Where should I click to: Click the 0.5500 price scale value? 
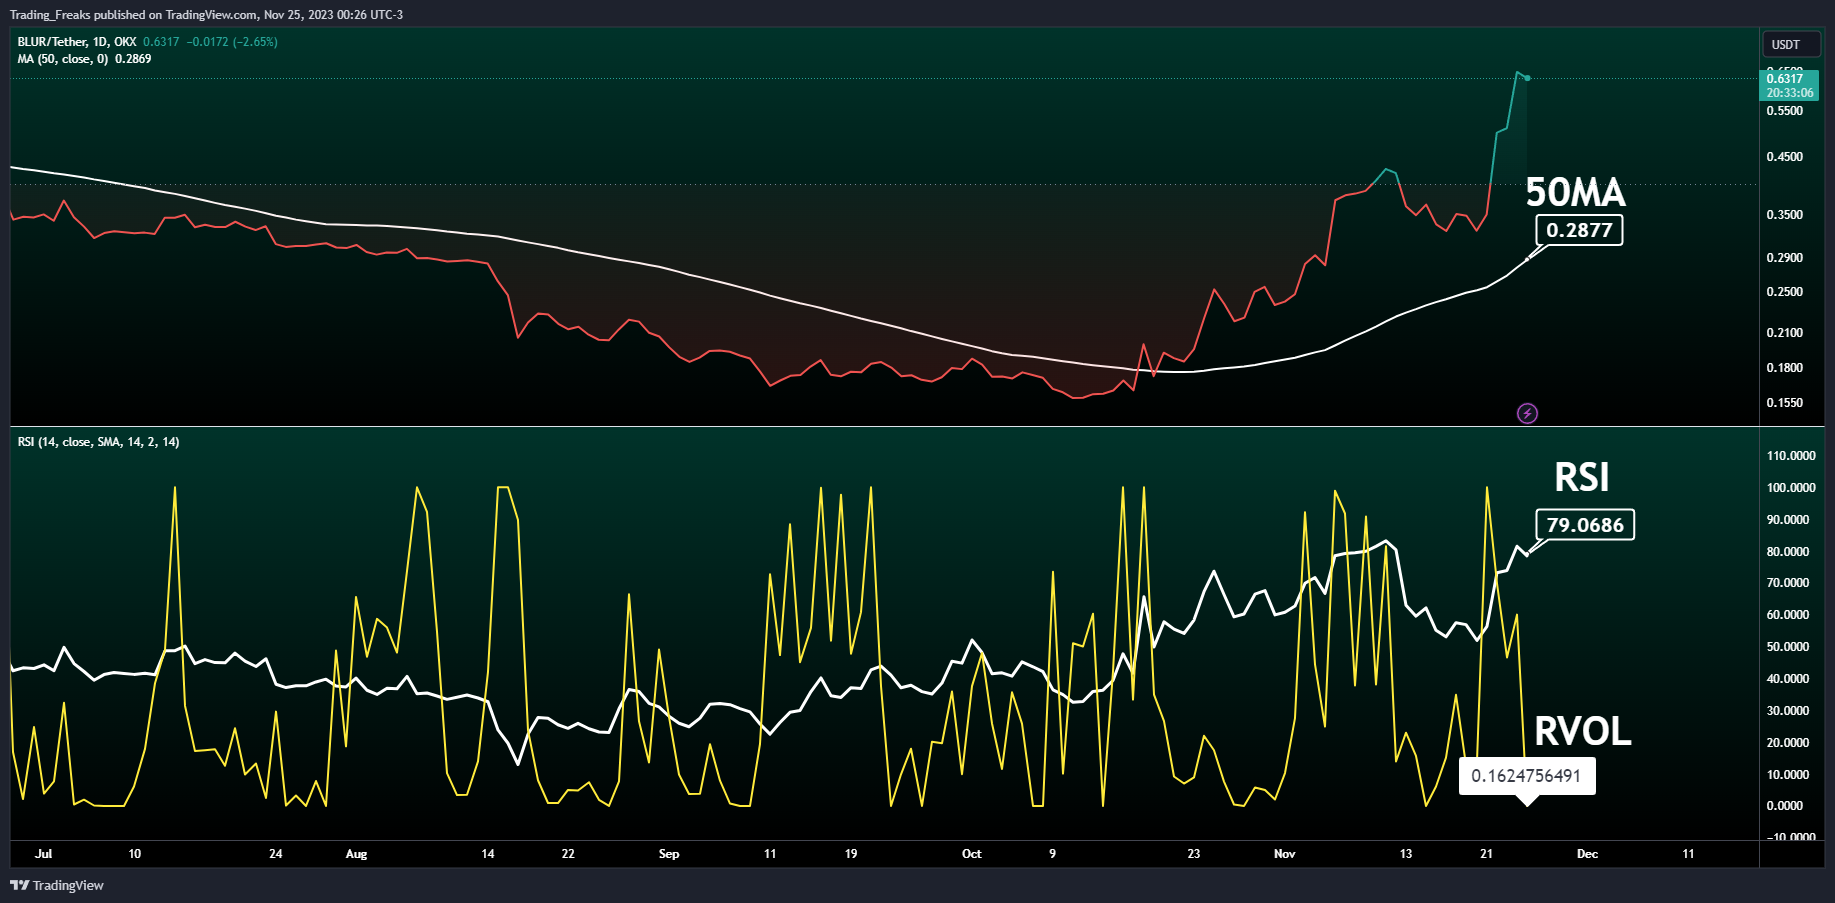(1785, 111)
